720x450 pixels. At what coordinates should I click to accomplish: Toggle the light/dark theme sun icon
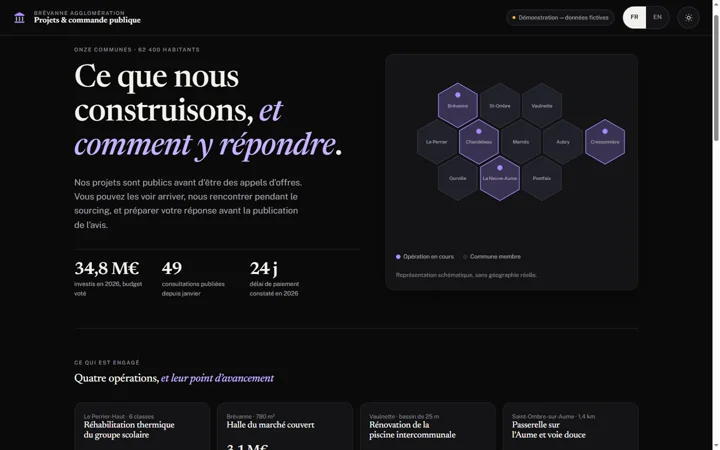tap(688, 18)
